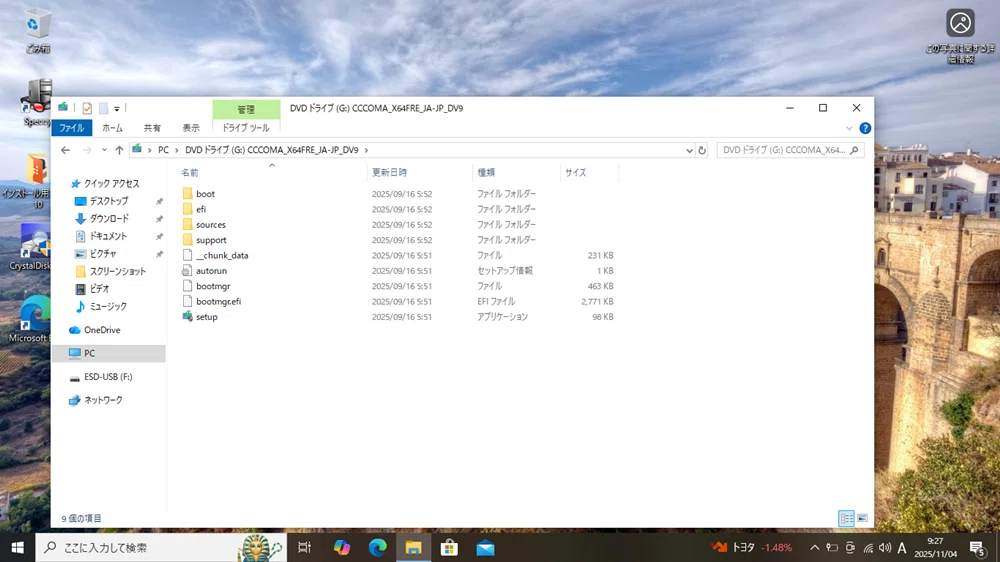1000x562 pixels.
Task: Click the Properties quick access toolbar icon
Action: [87, 108]
